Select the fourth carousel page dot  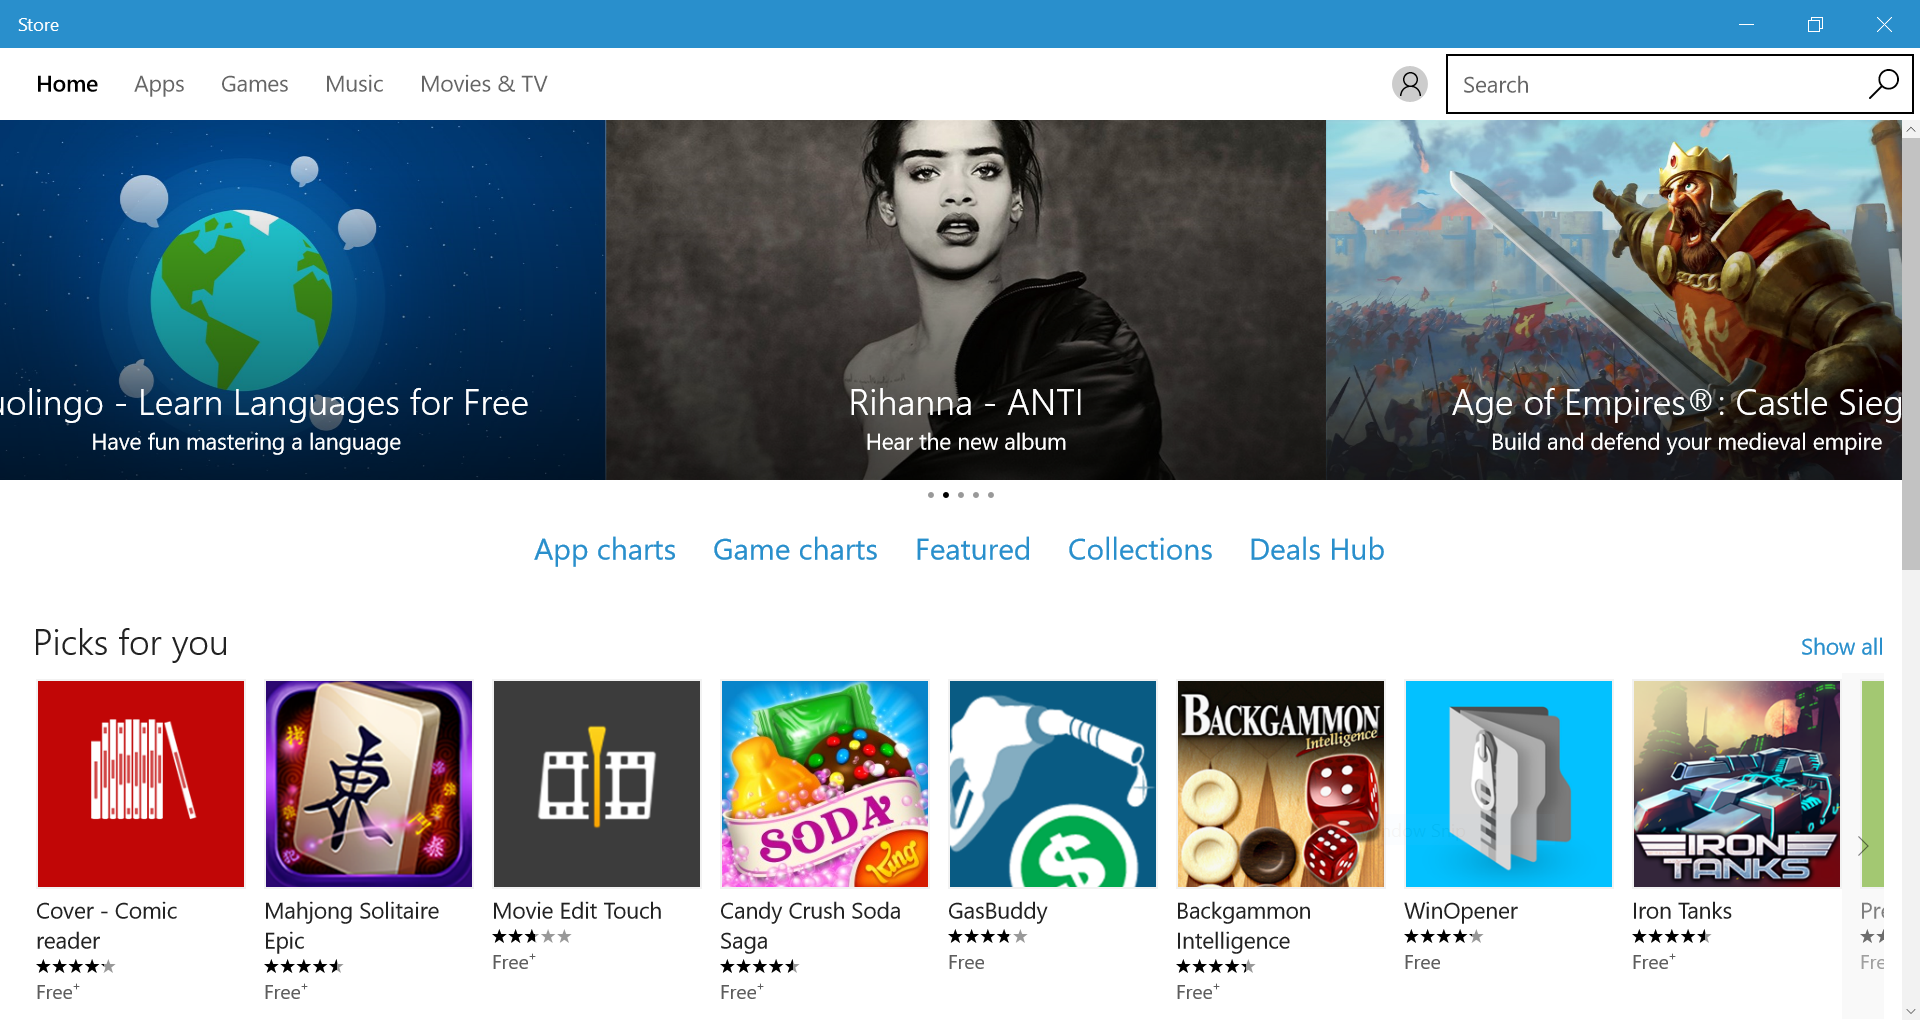click(x=976, y=495)
